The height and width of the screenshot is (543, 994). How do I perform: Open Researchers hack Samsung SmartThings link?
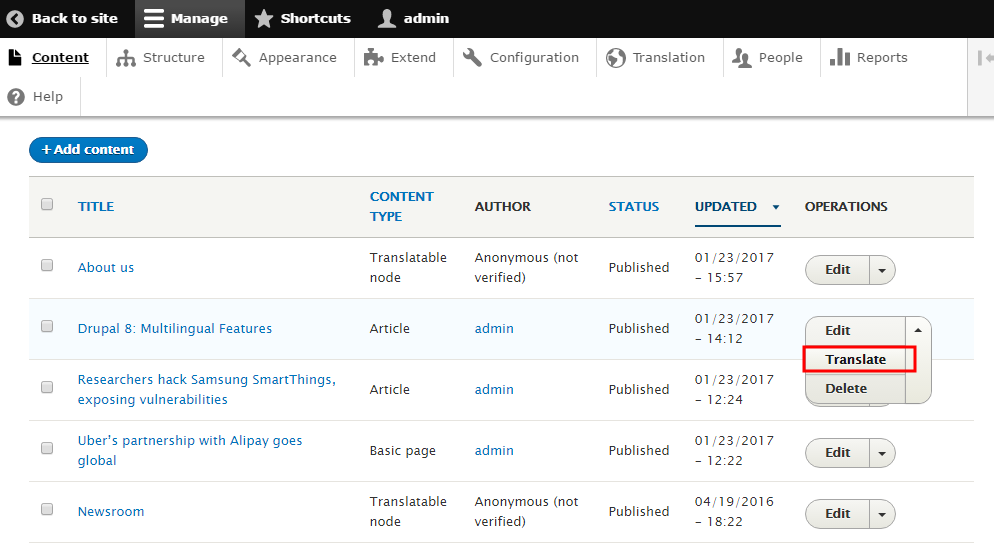[207, 390]
